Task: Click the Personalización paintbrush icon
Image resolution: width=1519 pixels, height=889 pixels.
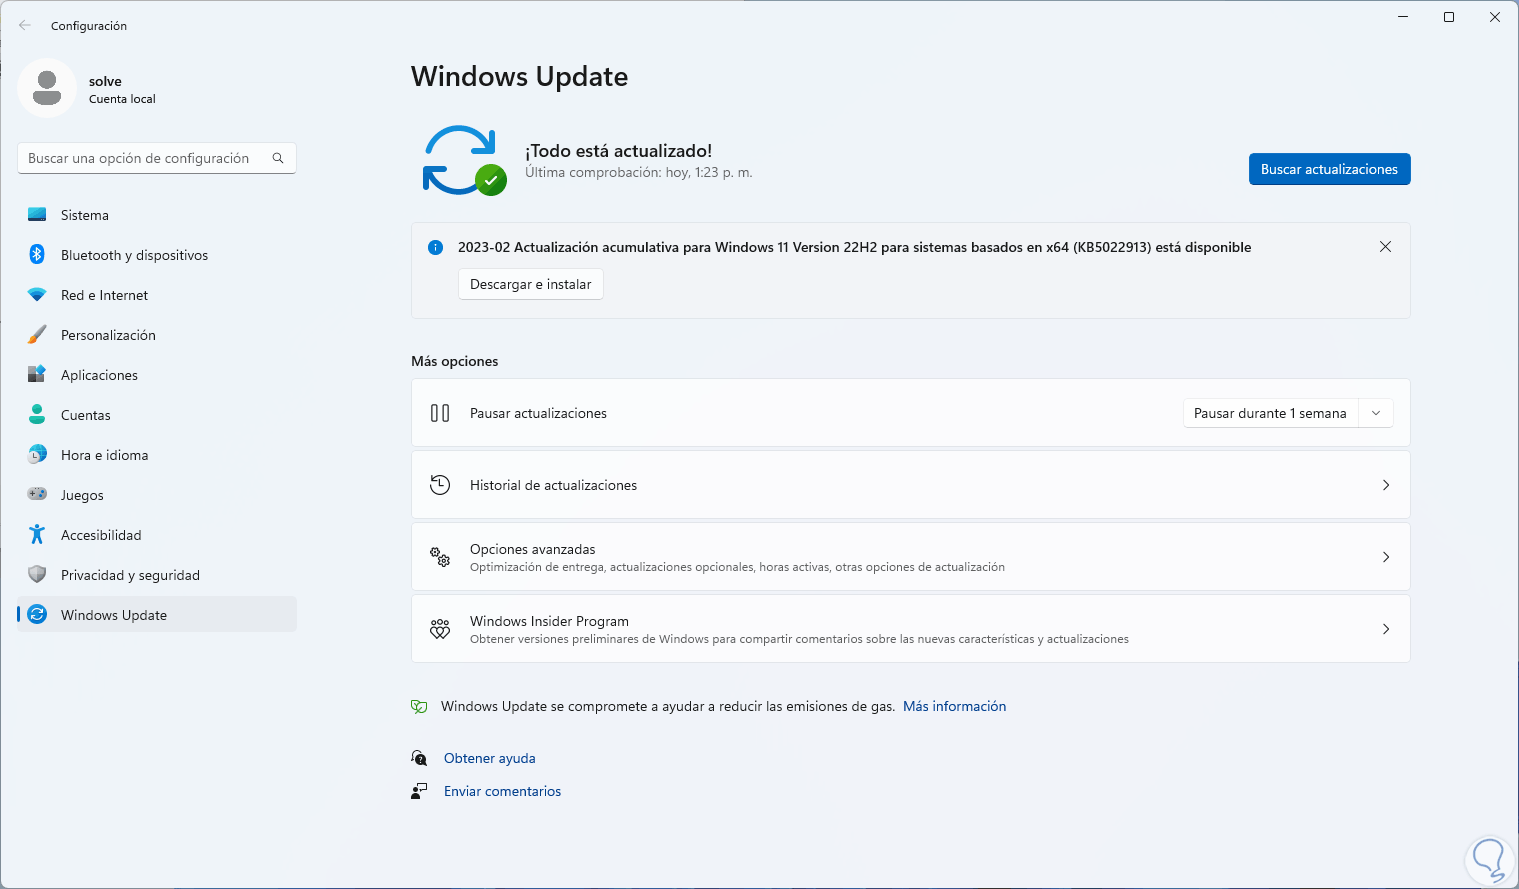Action: 37,335
